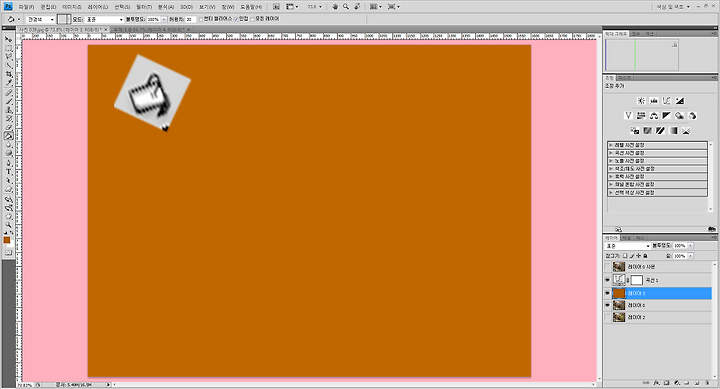Toggle lock transparent pixels in Layers panel

625,256
